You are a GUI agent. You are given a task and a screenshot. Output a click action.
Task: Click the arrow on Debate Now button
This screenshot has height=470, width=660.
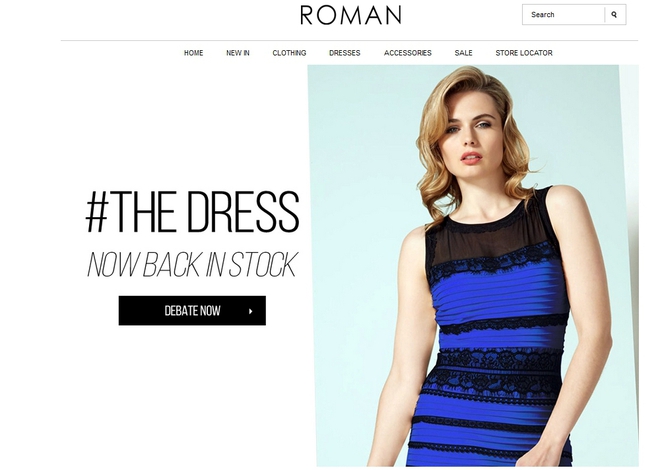click(250, 311)
